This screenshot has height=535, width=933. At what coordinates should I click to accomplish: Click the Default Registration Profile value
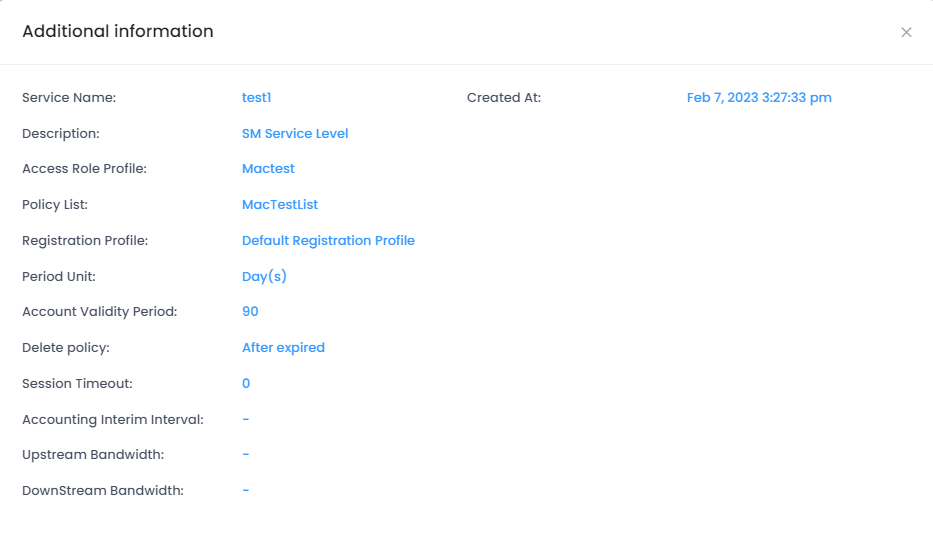click(328, 241)
